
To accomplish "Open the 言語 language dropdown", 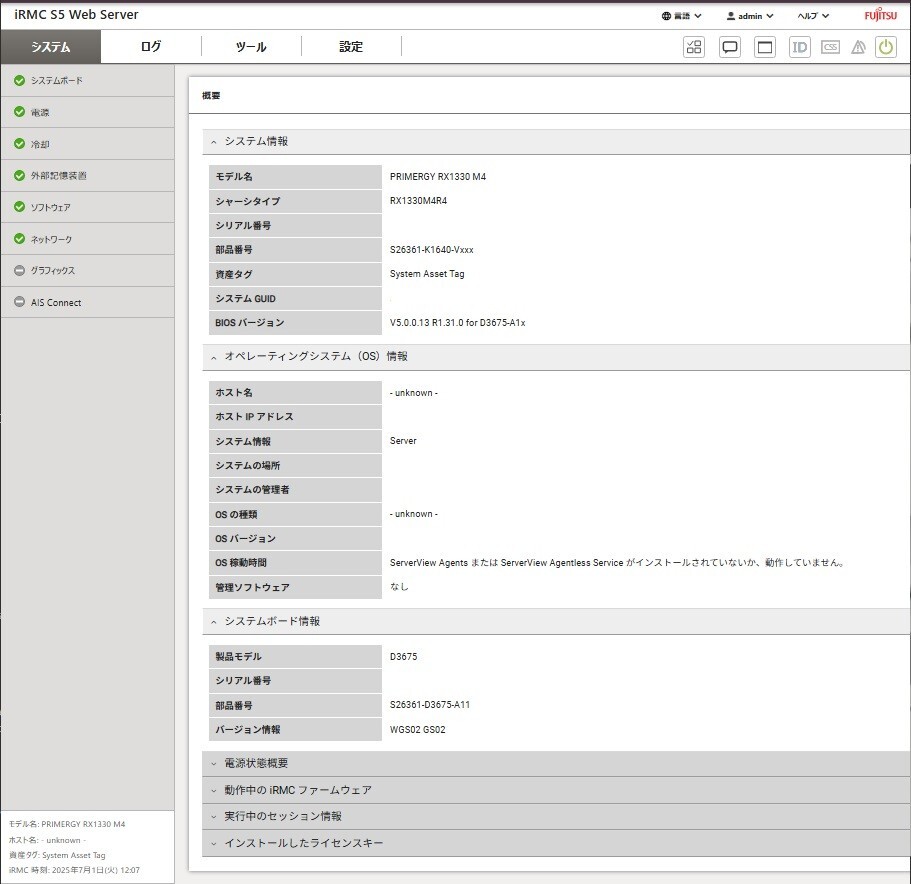I will (682, 16).
